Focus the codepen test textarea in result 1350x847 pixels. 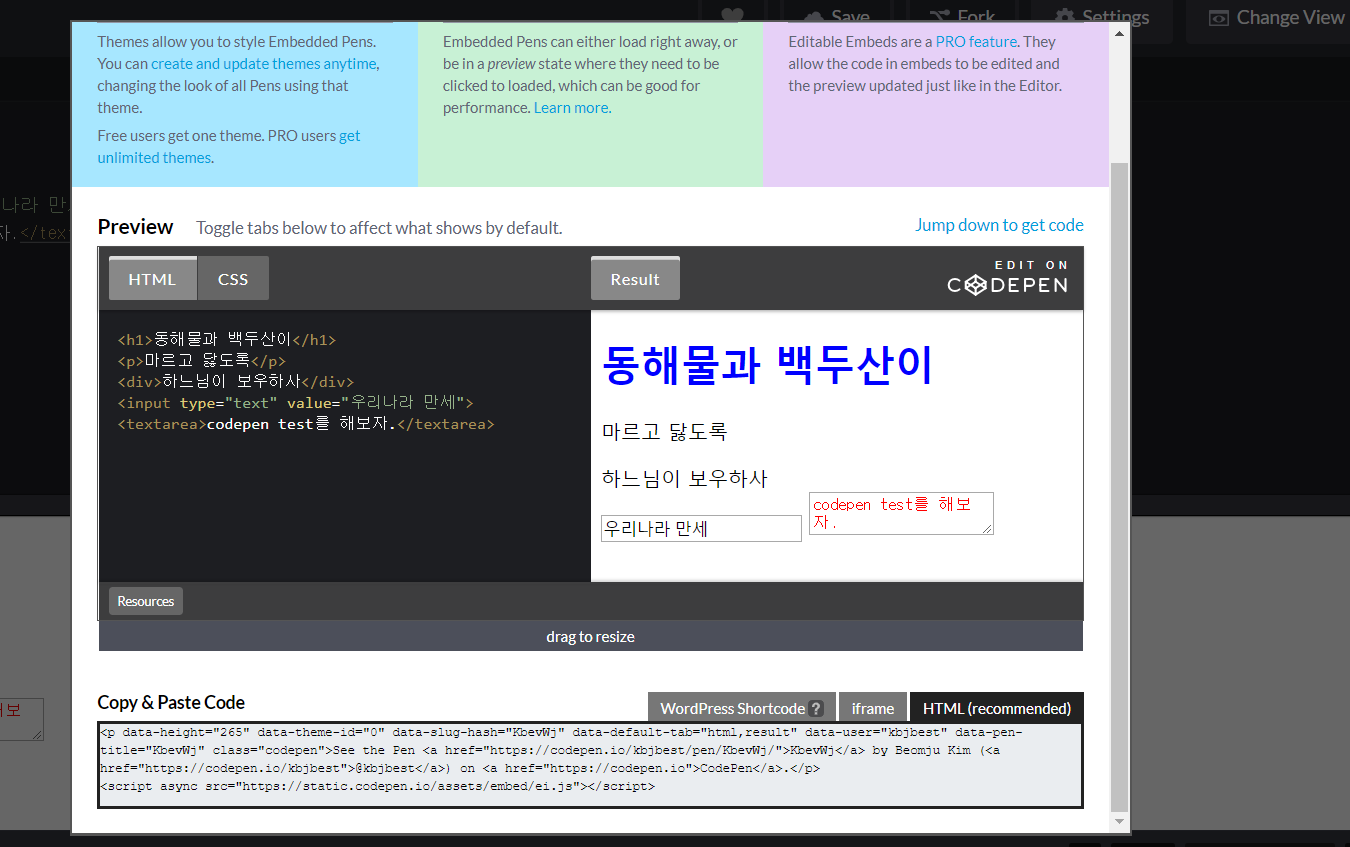point(901,513)
